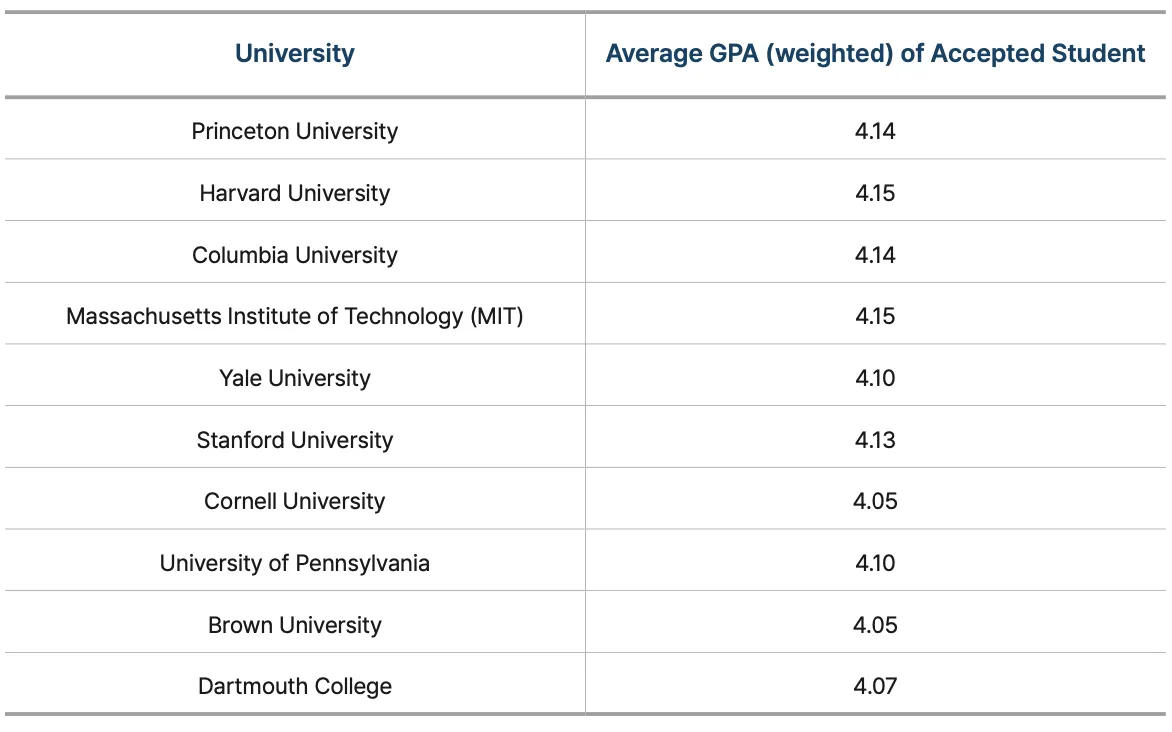1172x732 pixels.
Task: Select Massachusetts Institute of Technology (MIT) cell
Action: pos(295,317)
